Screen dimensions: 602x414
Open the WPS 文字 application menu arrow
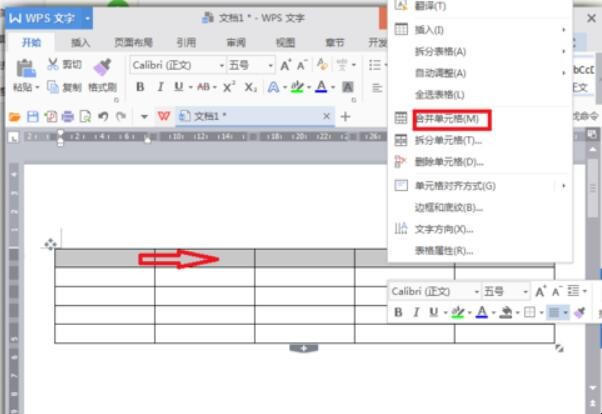(x=88, y=18)
